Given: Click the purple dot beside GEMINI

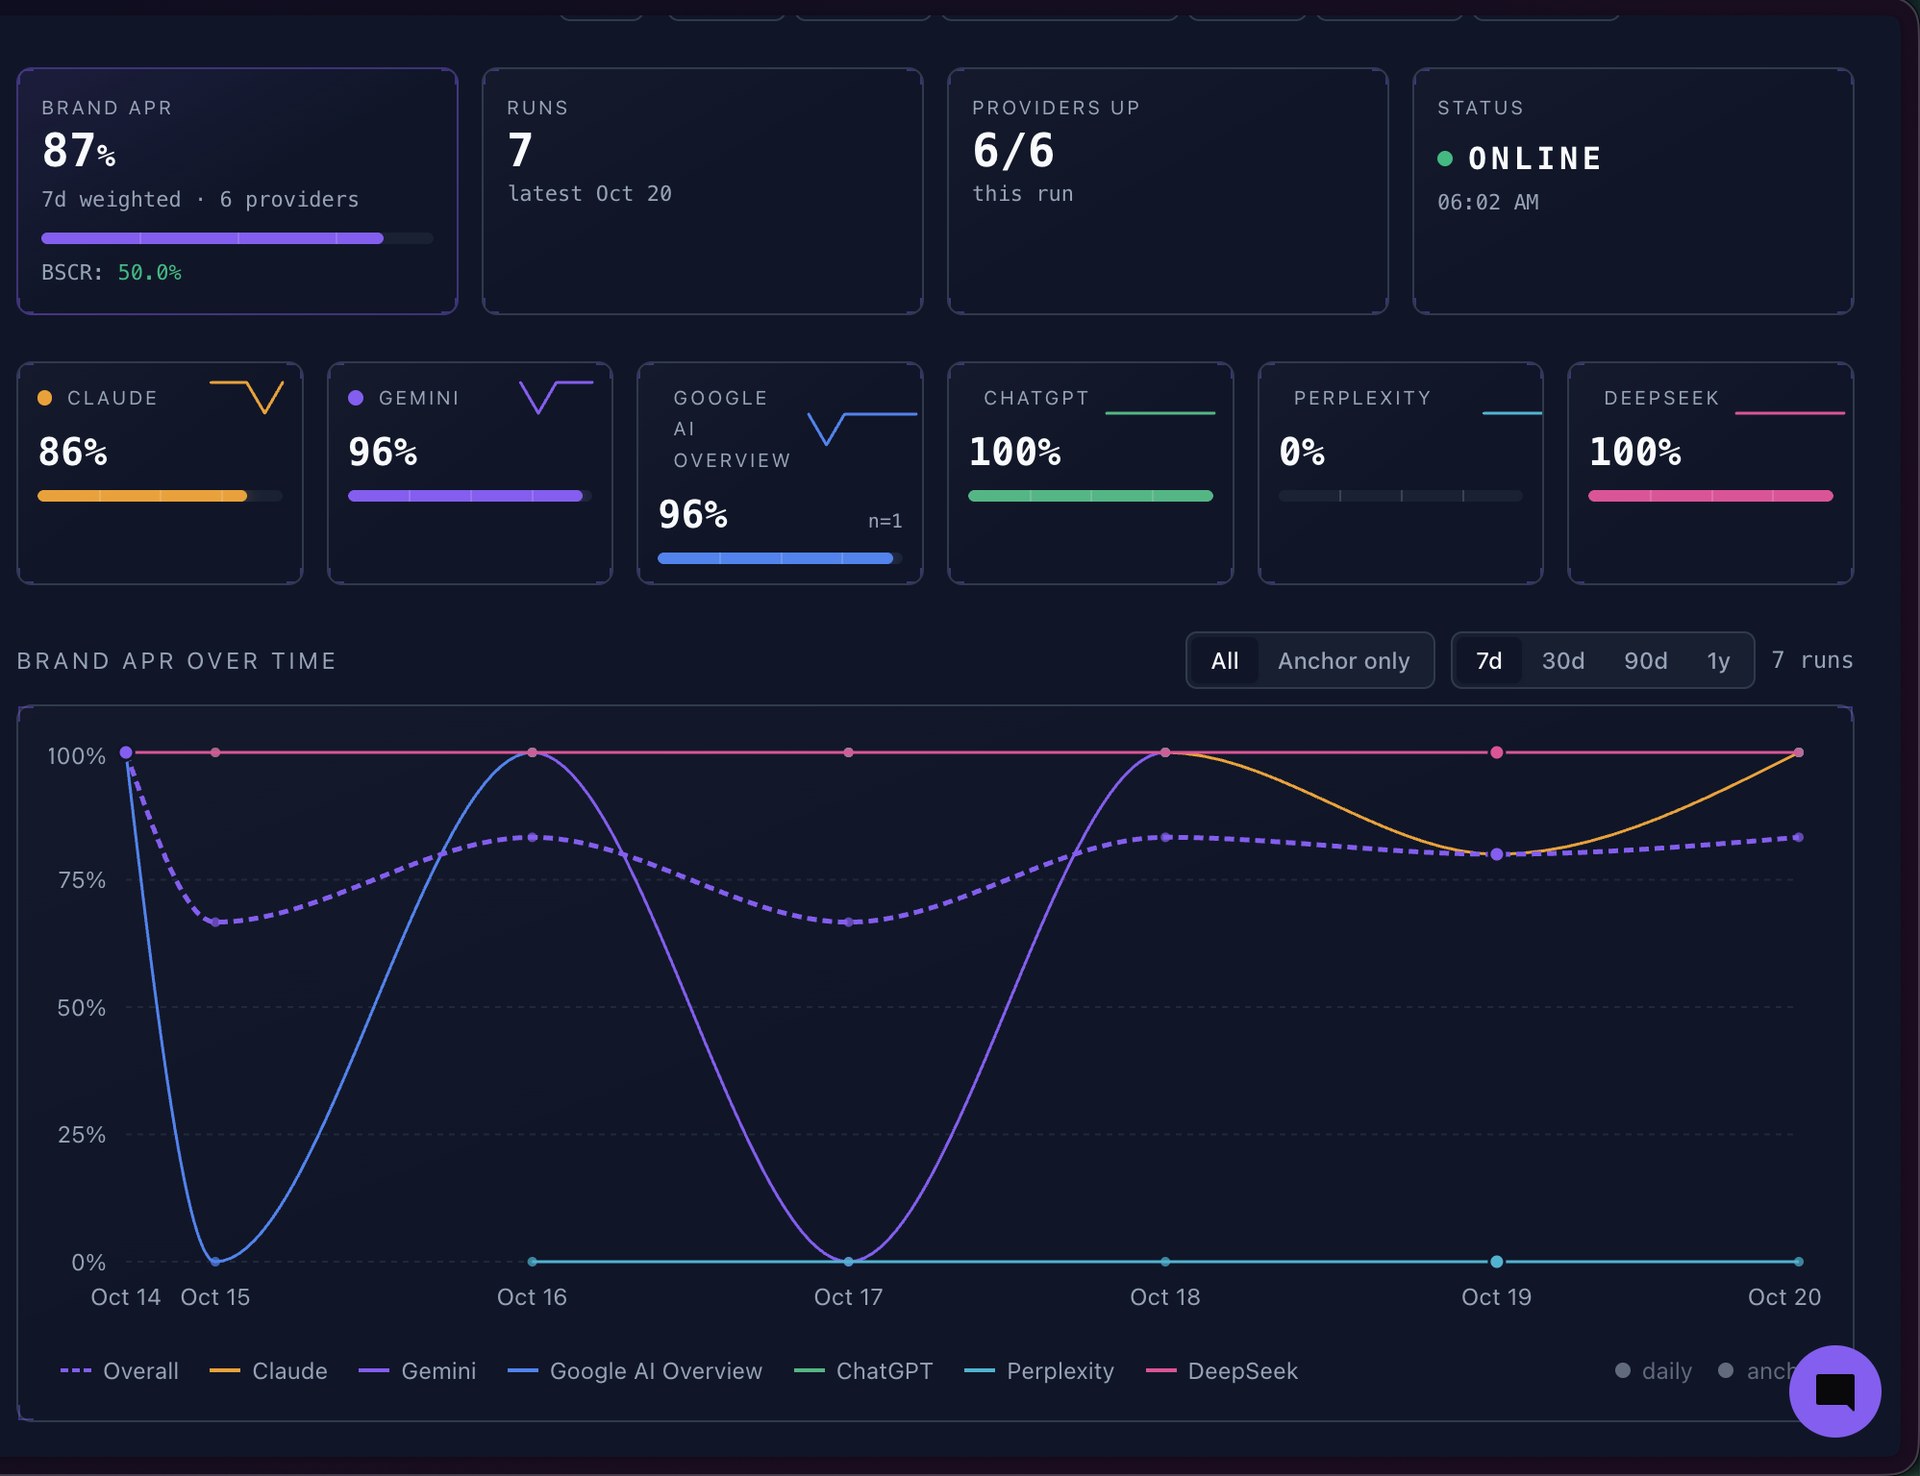Looking at the screenshot, I should (355, 398).
